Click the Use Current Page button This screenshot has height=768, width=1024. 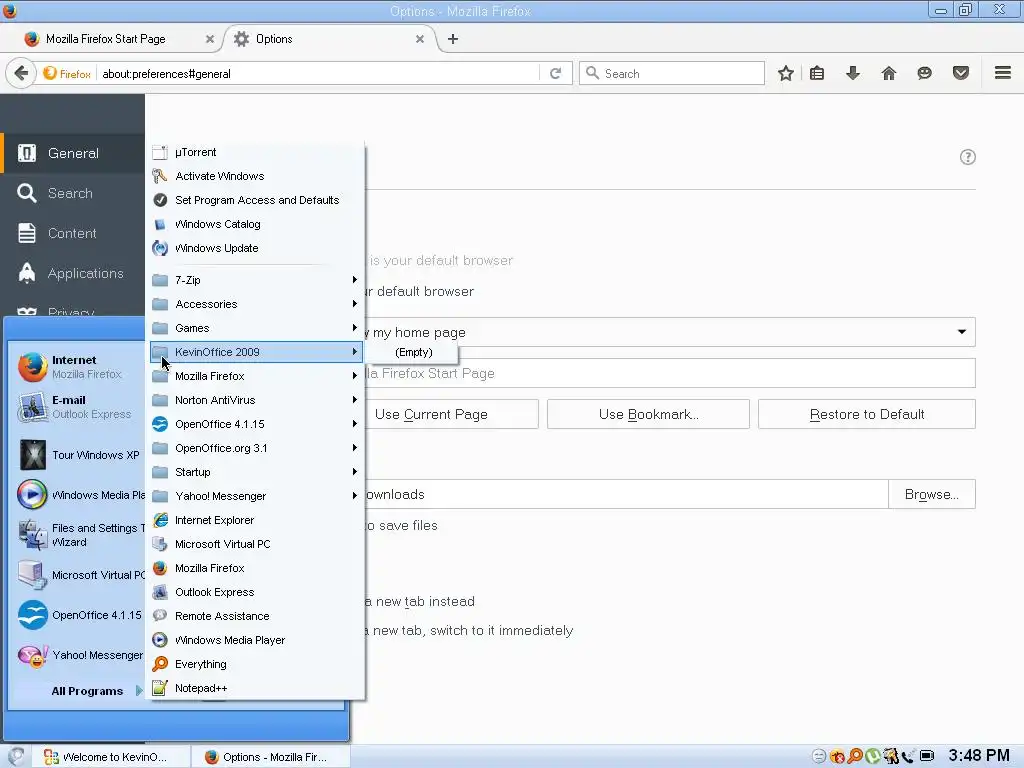pyautogui.click(x=451, y=414)
